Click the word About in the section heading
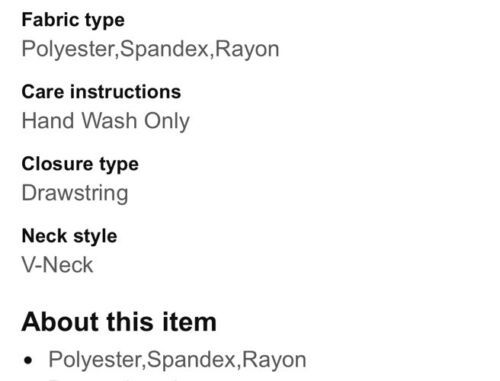500x381 pixels. [x=61, y=322]
